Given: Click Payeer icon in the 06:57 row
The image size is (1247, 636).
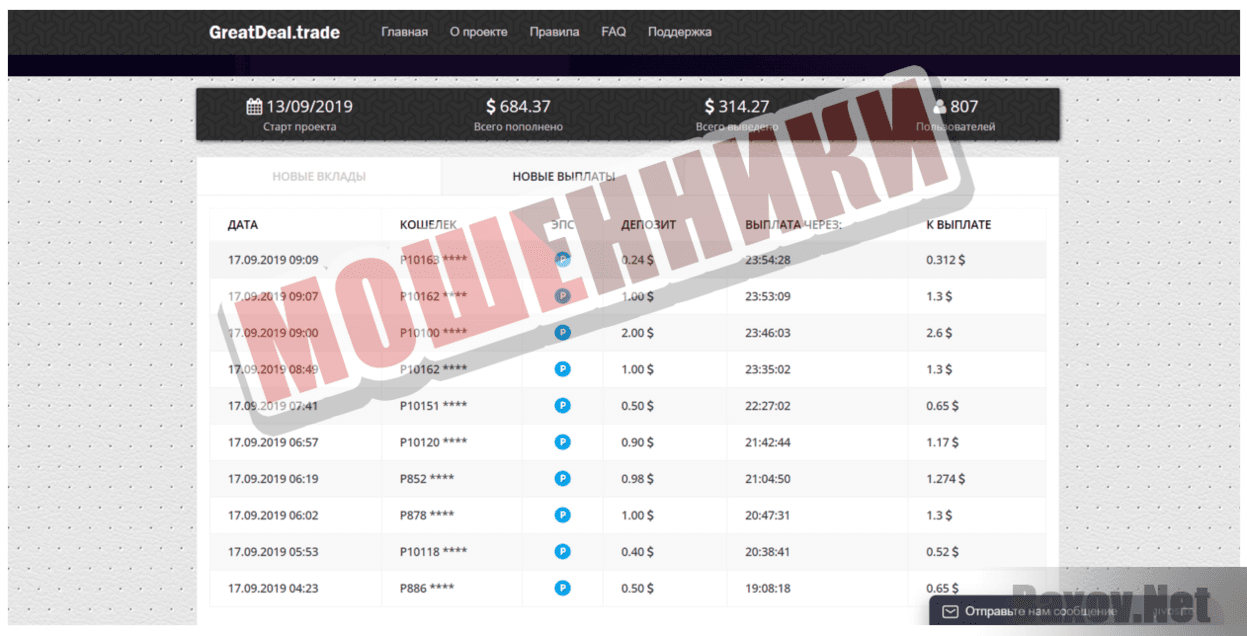Looking at the screenshot, I should 562,442.
